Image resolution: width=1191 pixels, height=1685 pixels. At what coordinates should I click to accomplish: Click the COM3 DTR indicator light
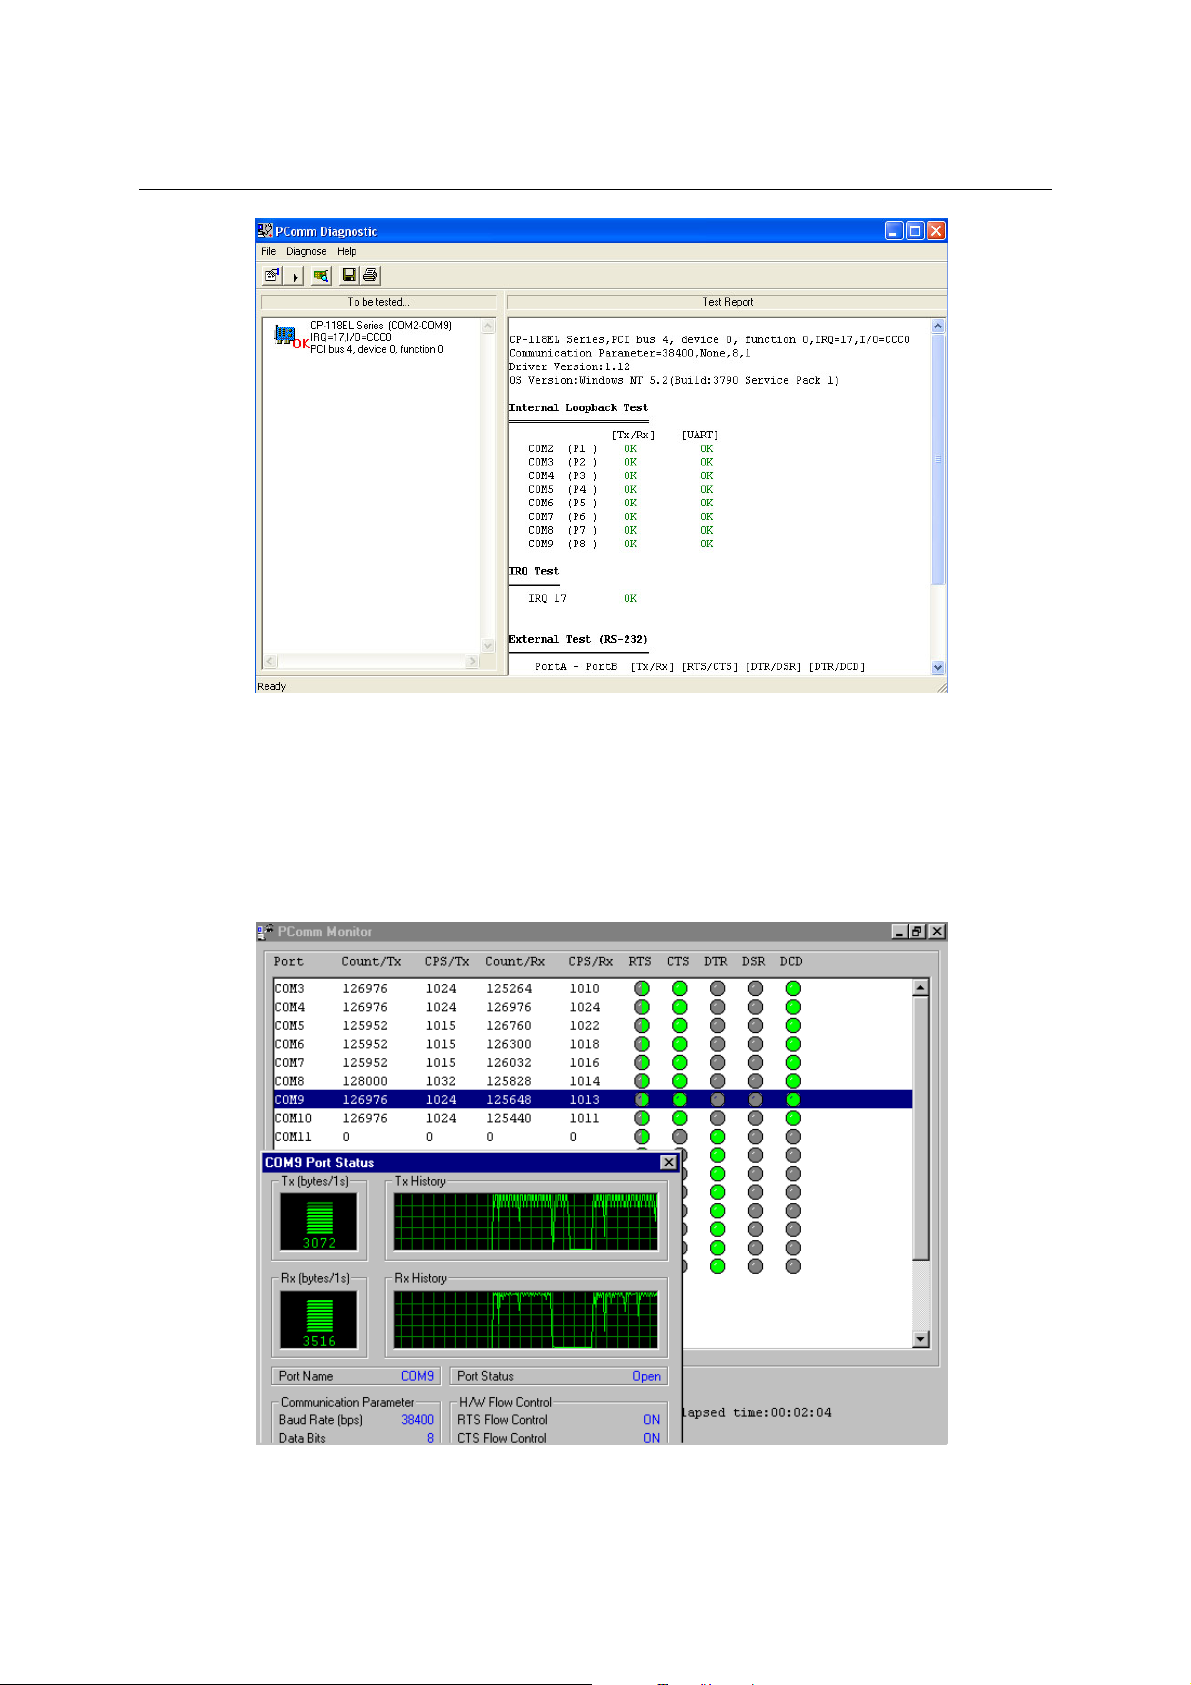point(717,989)
